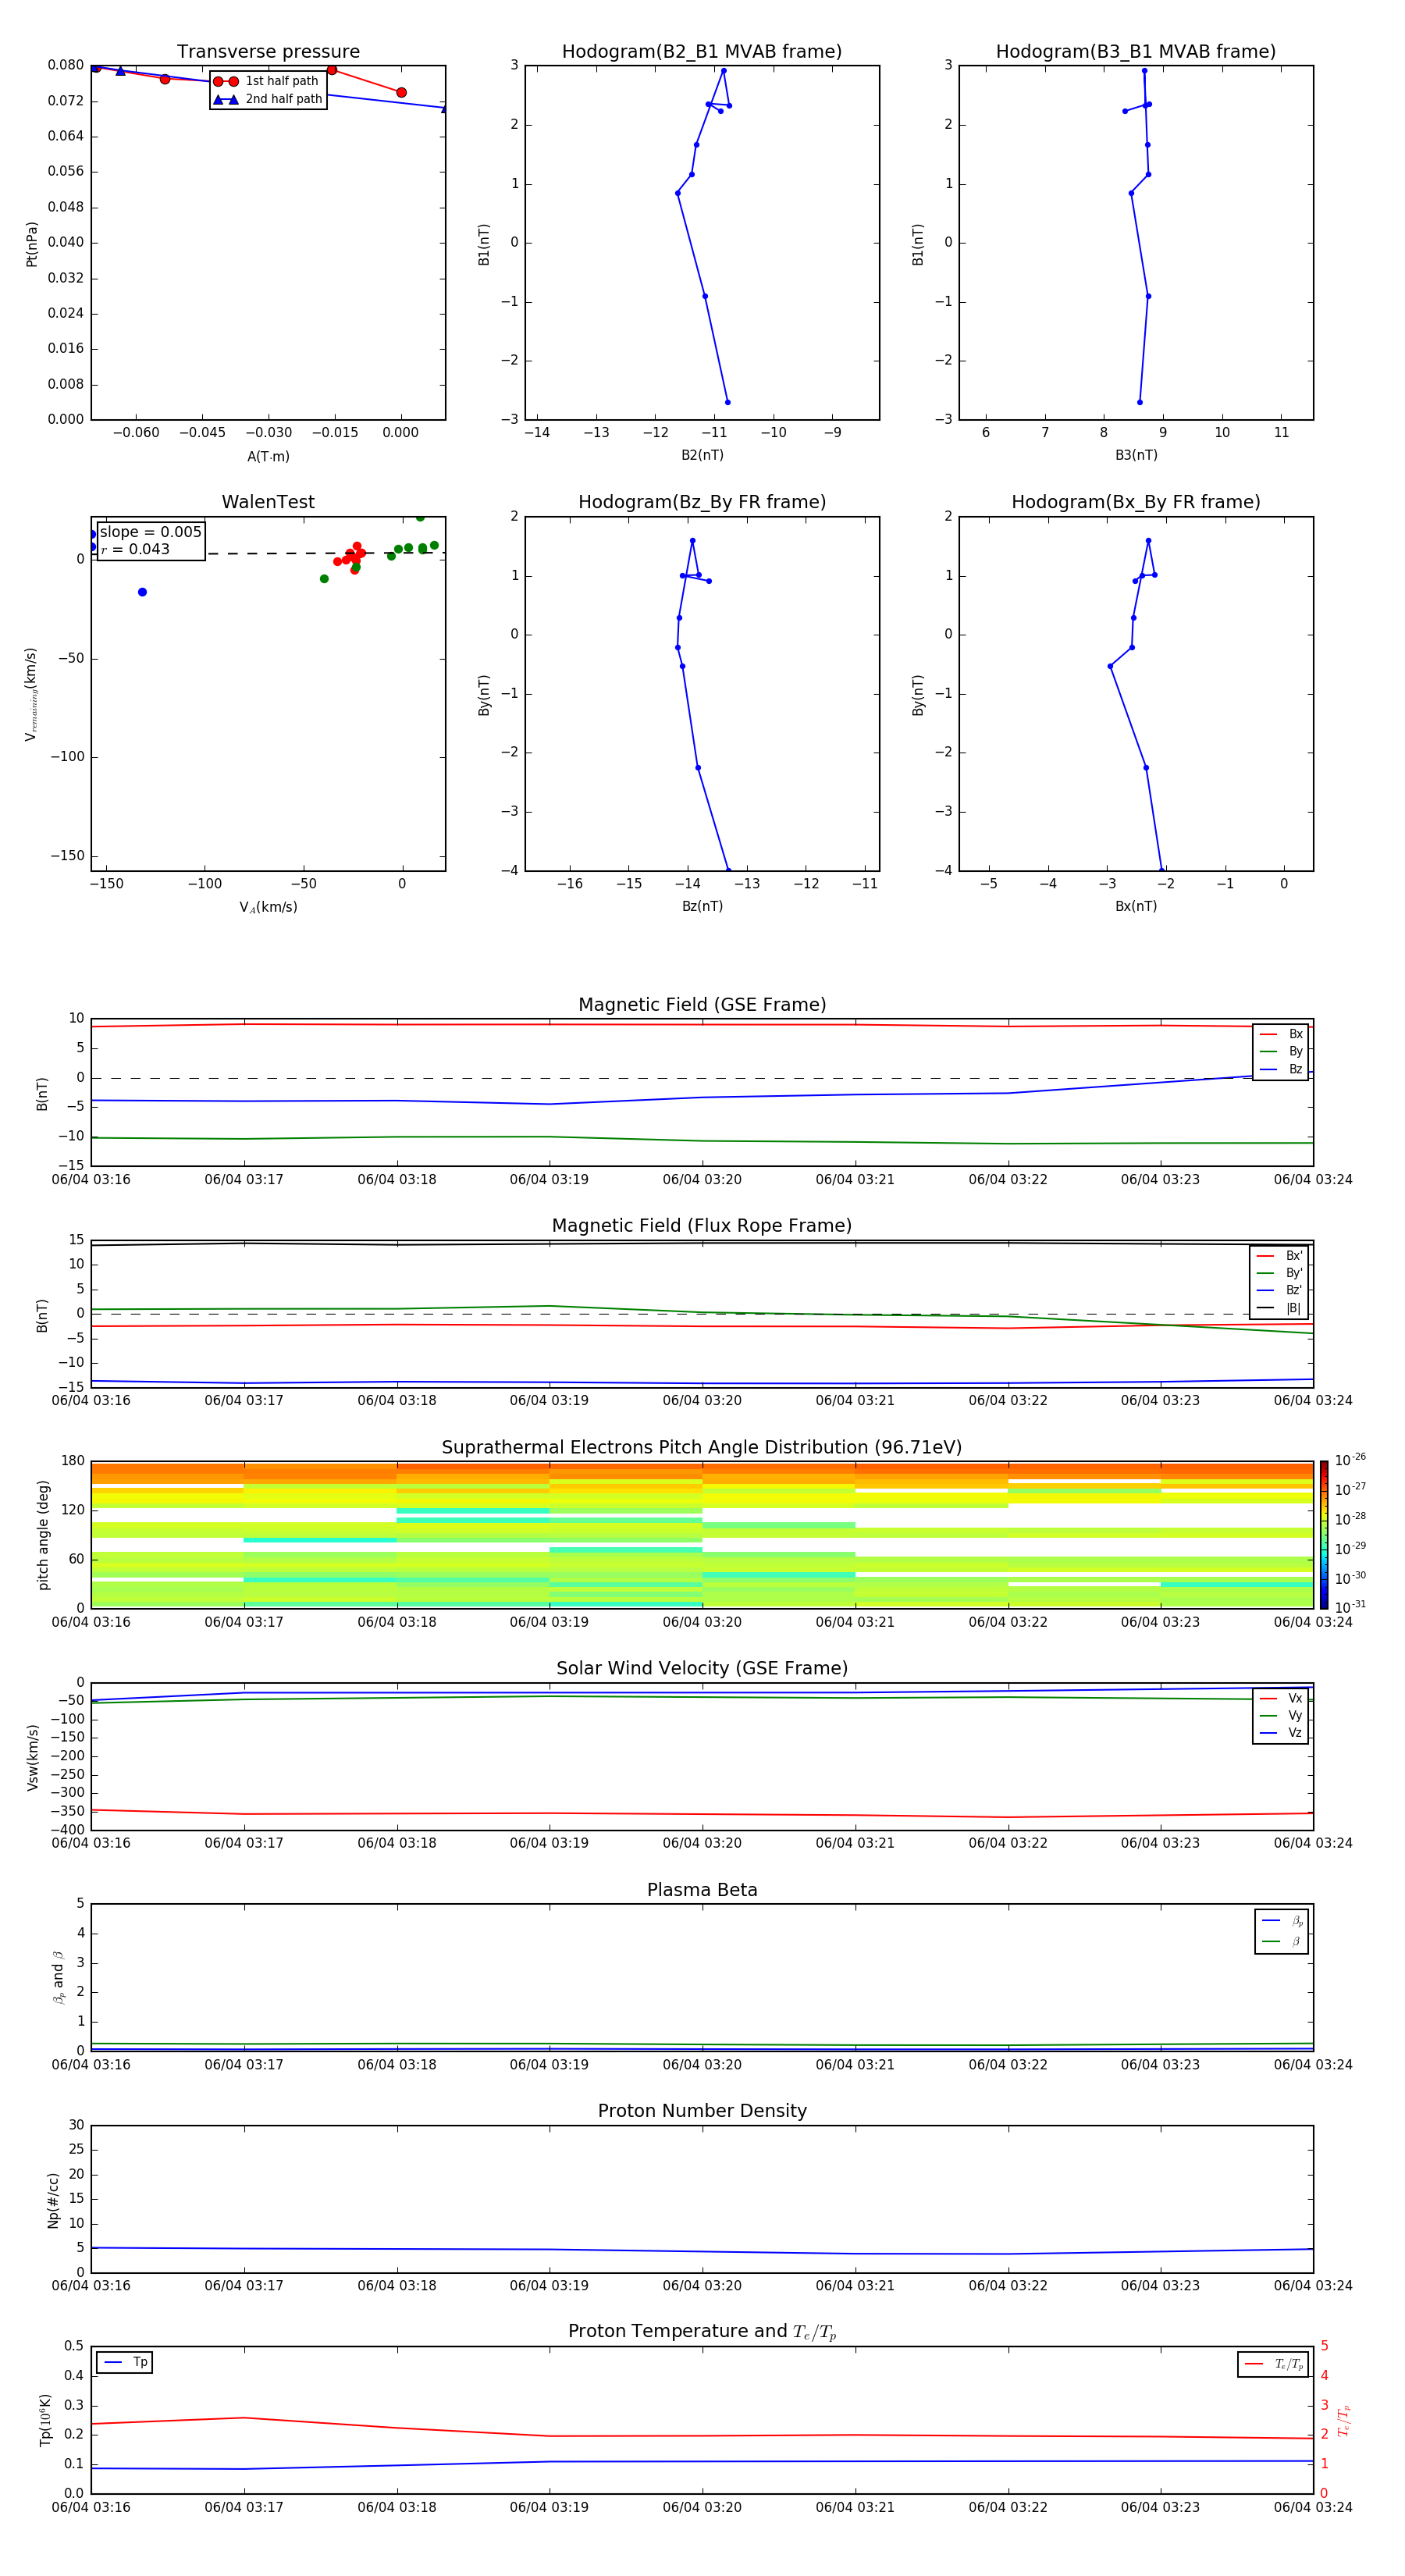Click the "VA(km/s)" x-axis label
This screenshot has height=2576, width=1405.
(268, 907)
